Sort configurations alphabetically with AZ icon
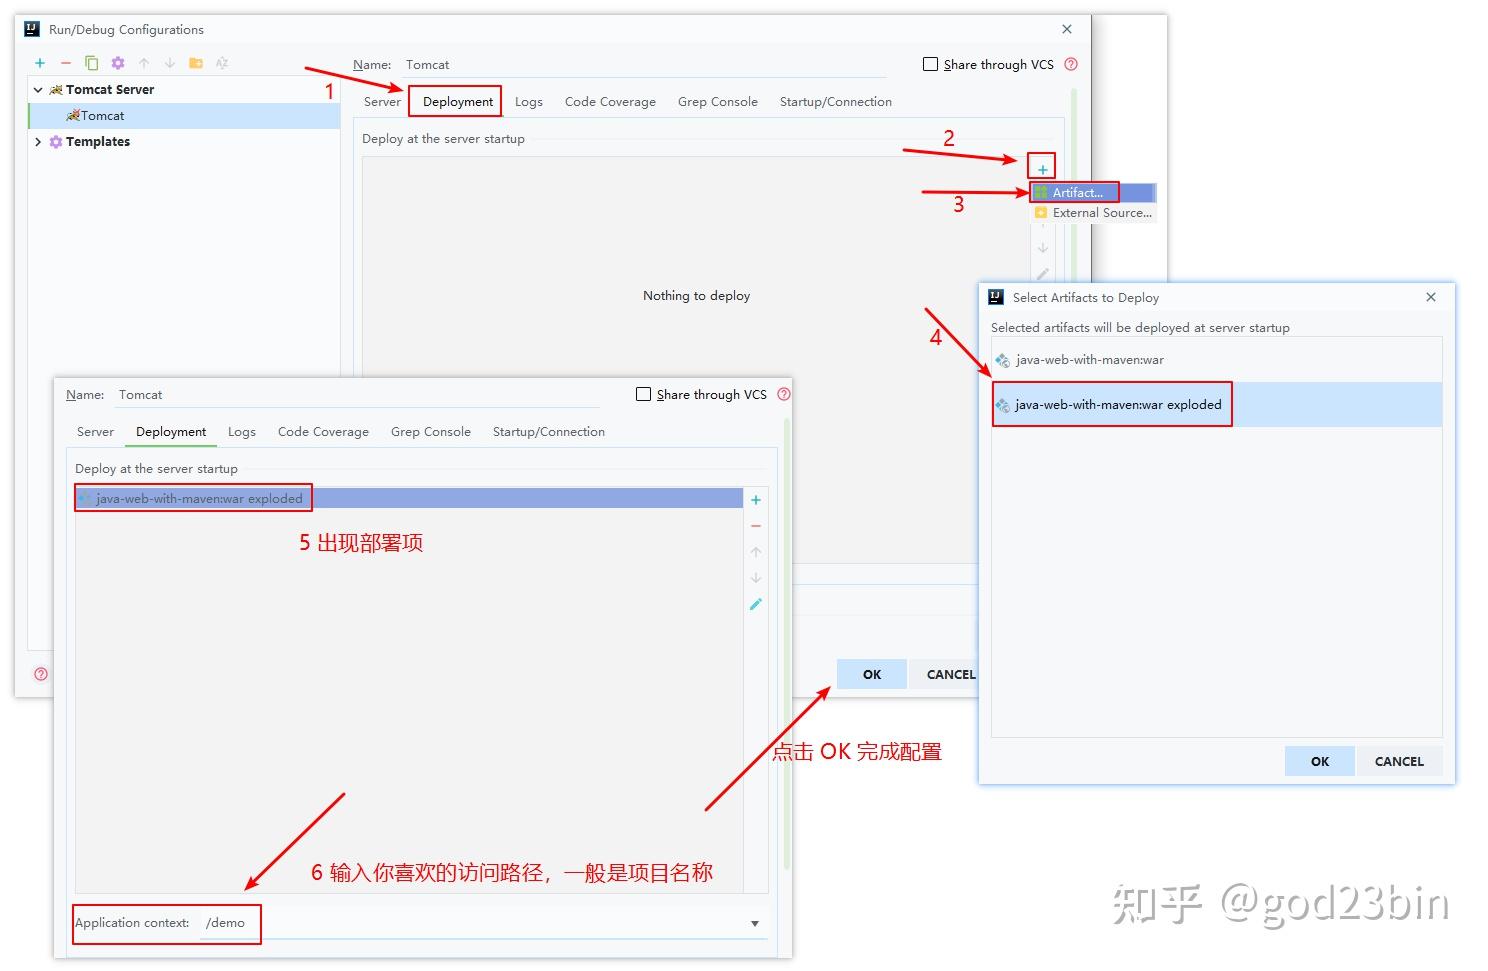The width and height of the screenshot is (1488, 971). coord(223,62)
